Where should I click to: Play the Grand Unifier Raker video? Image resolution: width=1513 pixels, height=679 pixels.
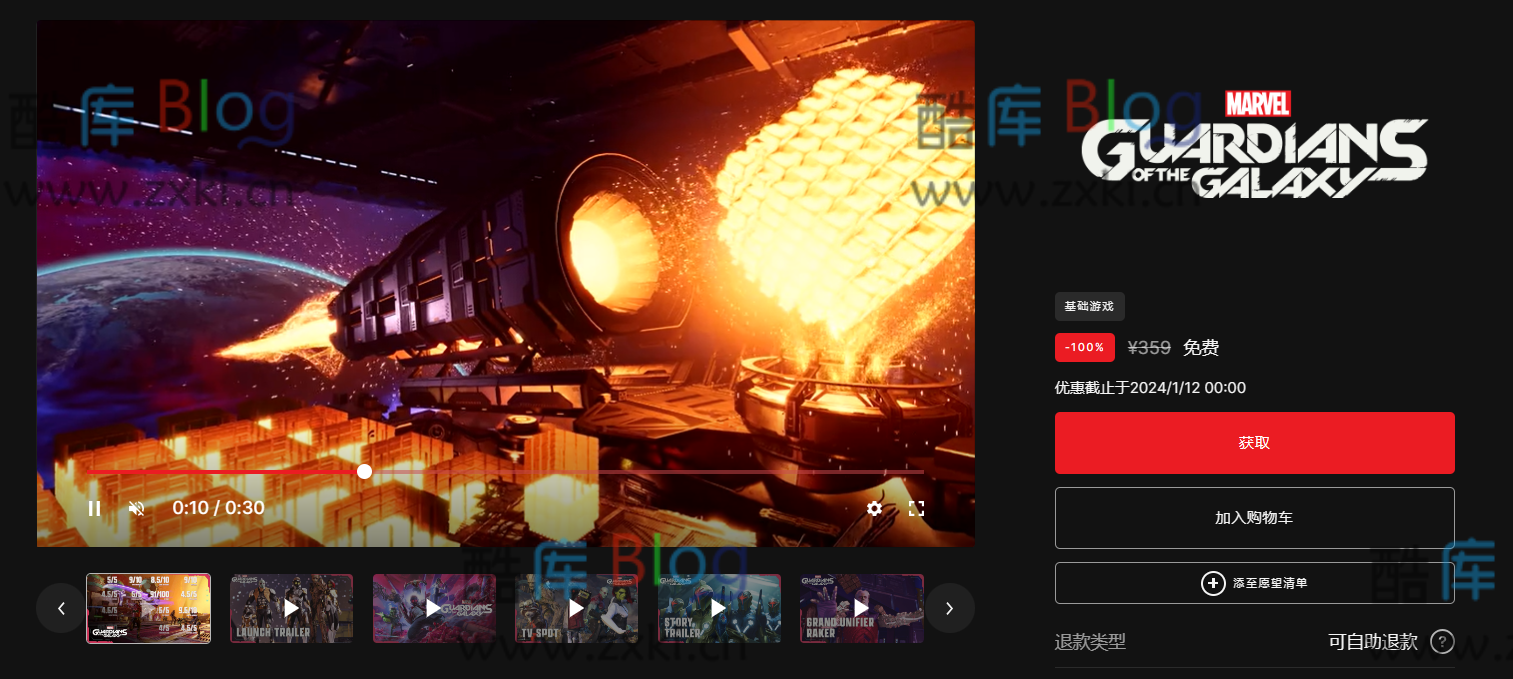pyautogui.click(x=861, y=608)
